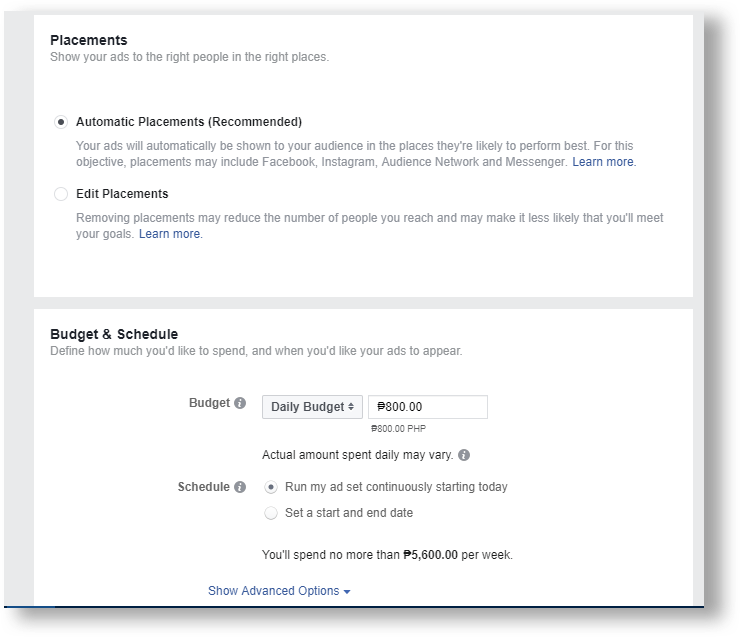Choose Run my ad set continuously option
This screenshot has height=637, width=740.
point(271,487)
